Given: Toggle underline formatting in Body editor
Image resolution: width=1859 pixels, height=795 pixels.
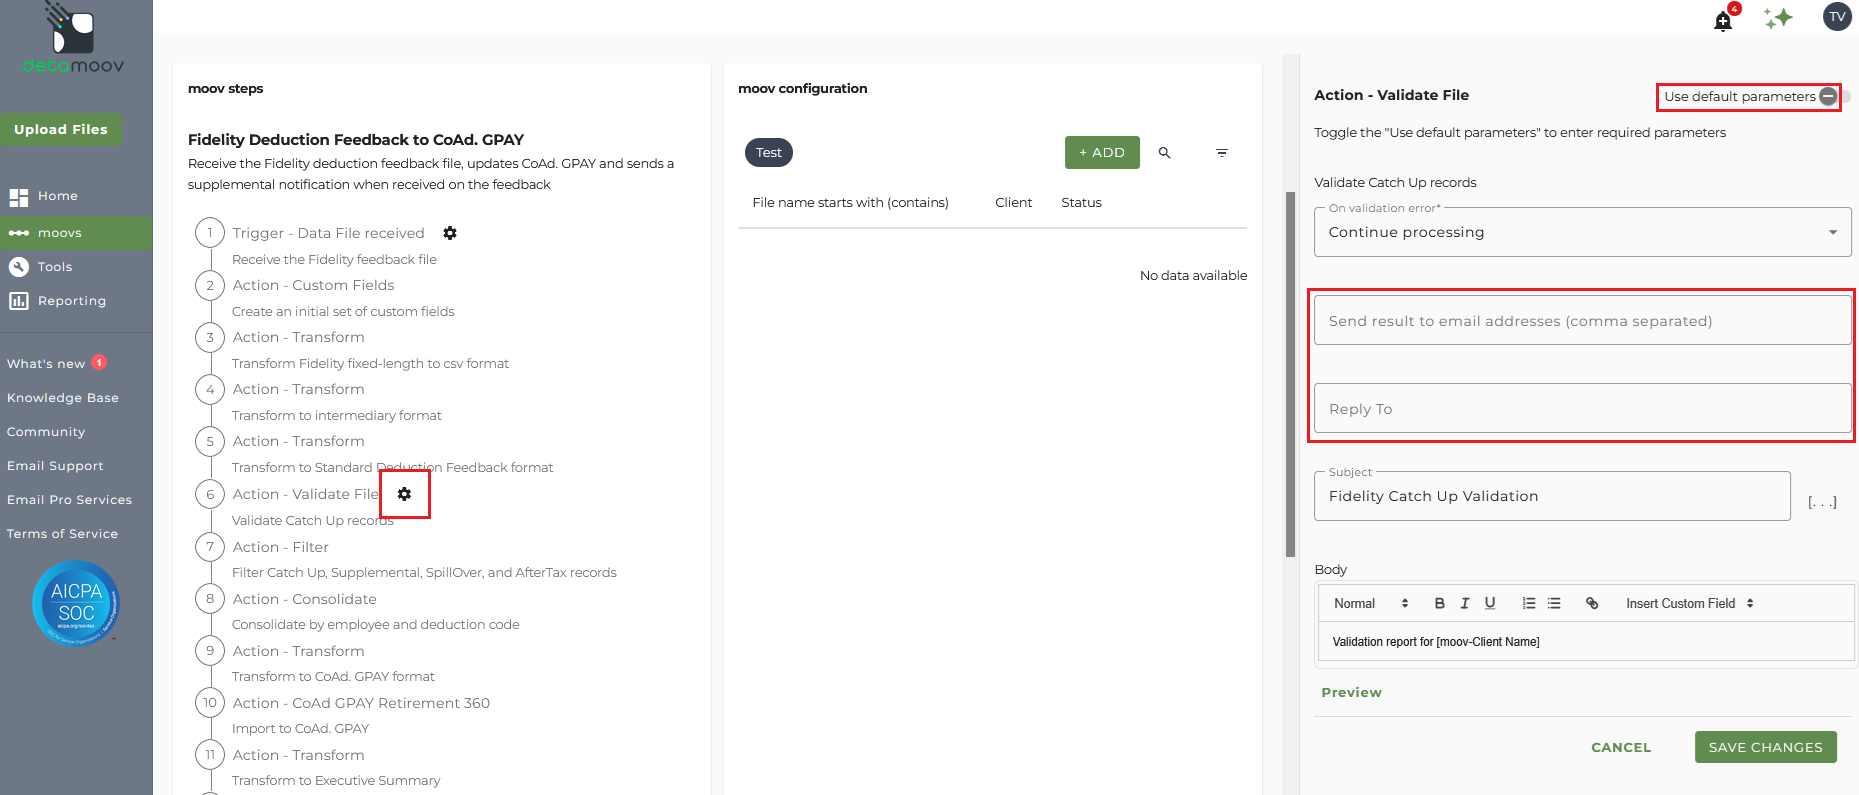Looking at the screenshot, I should pos(1490,603).
